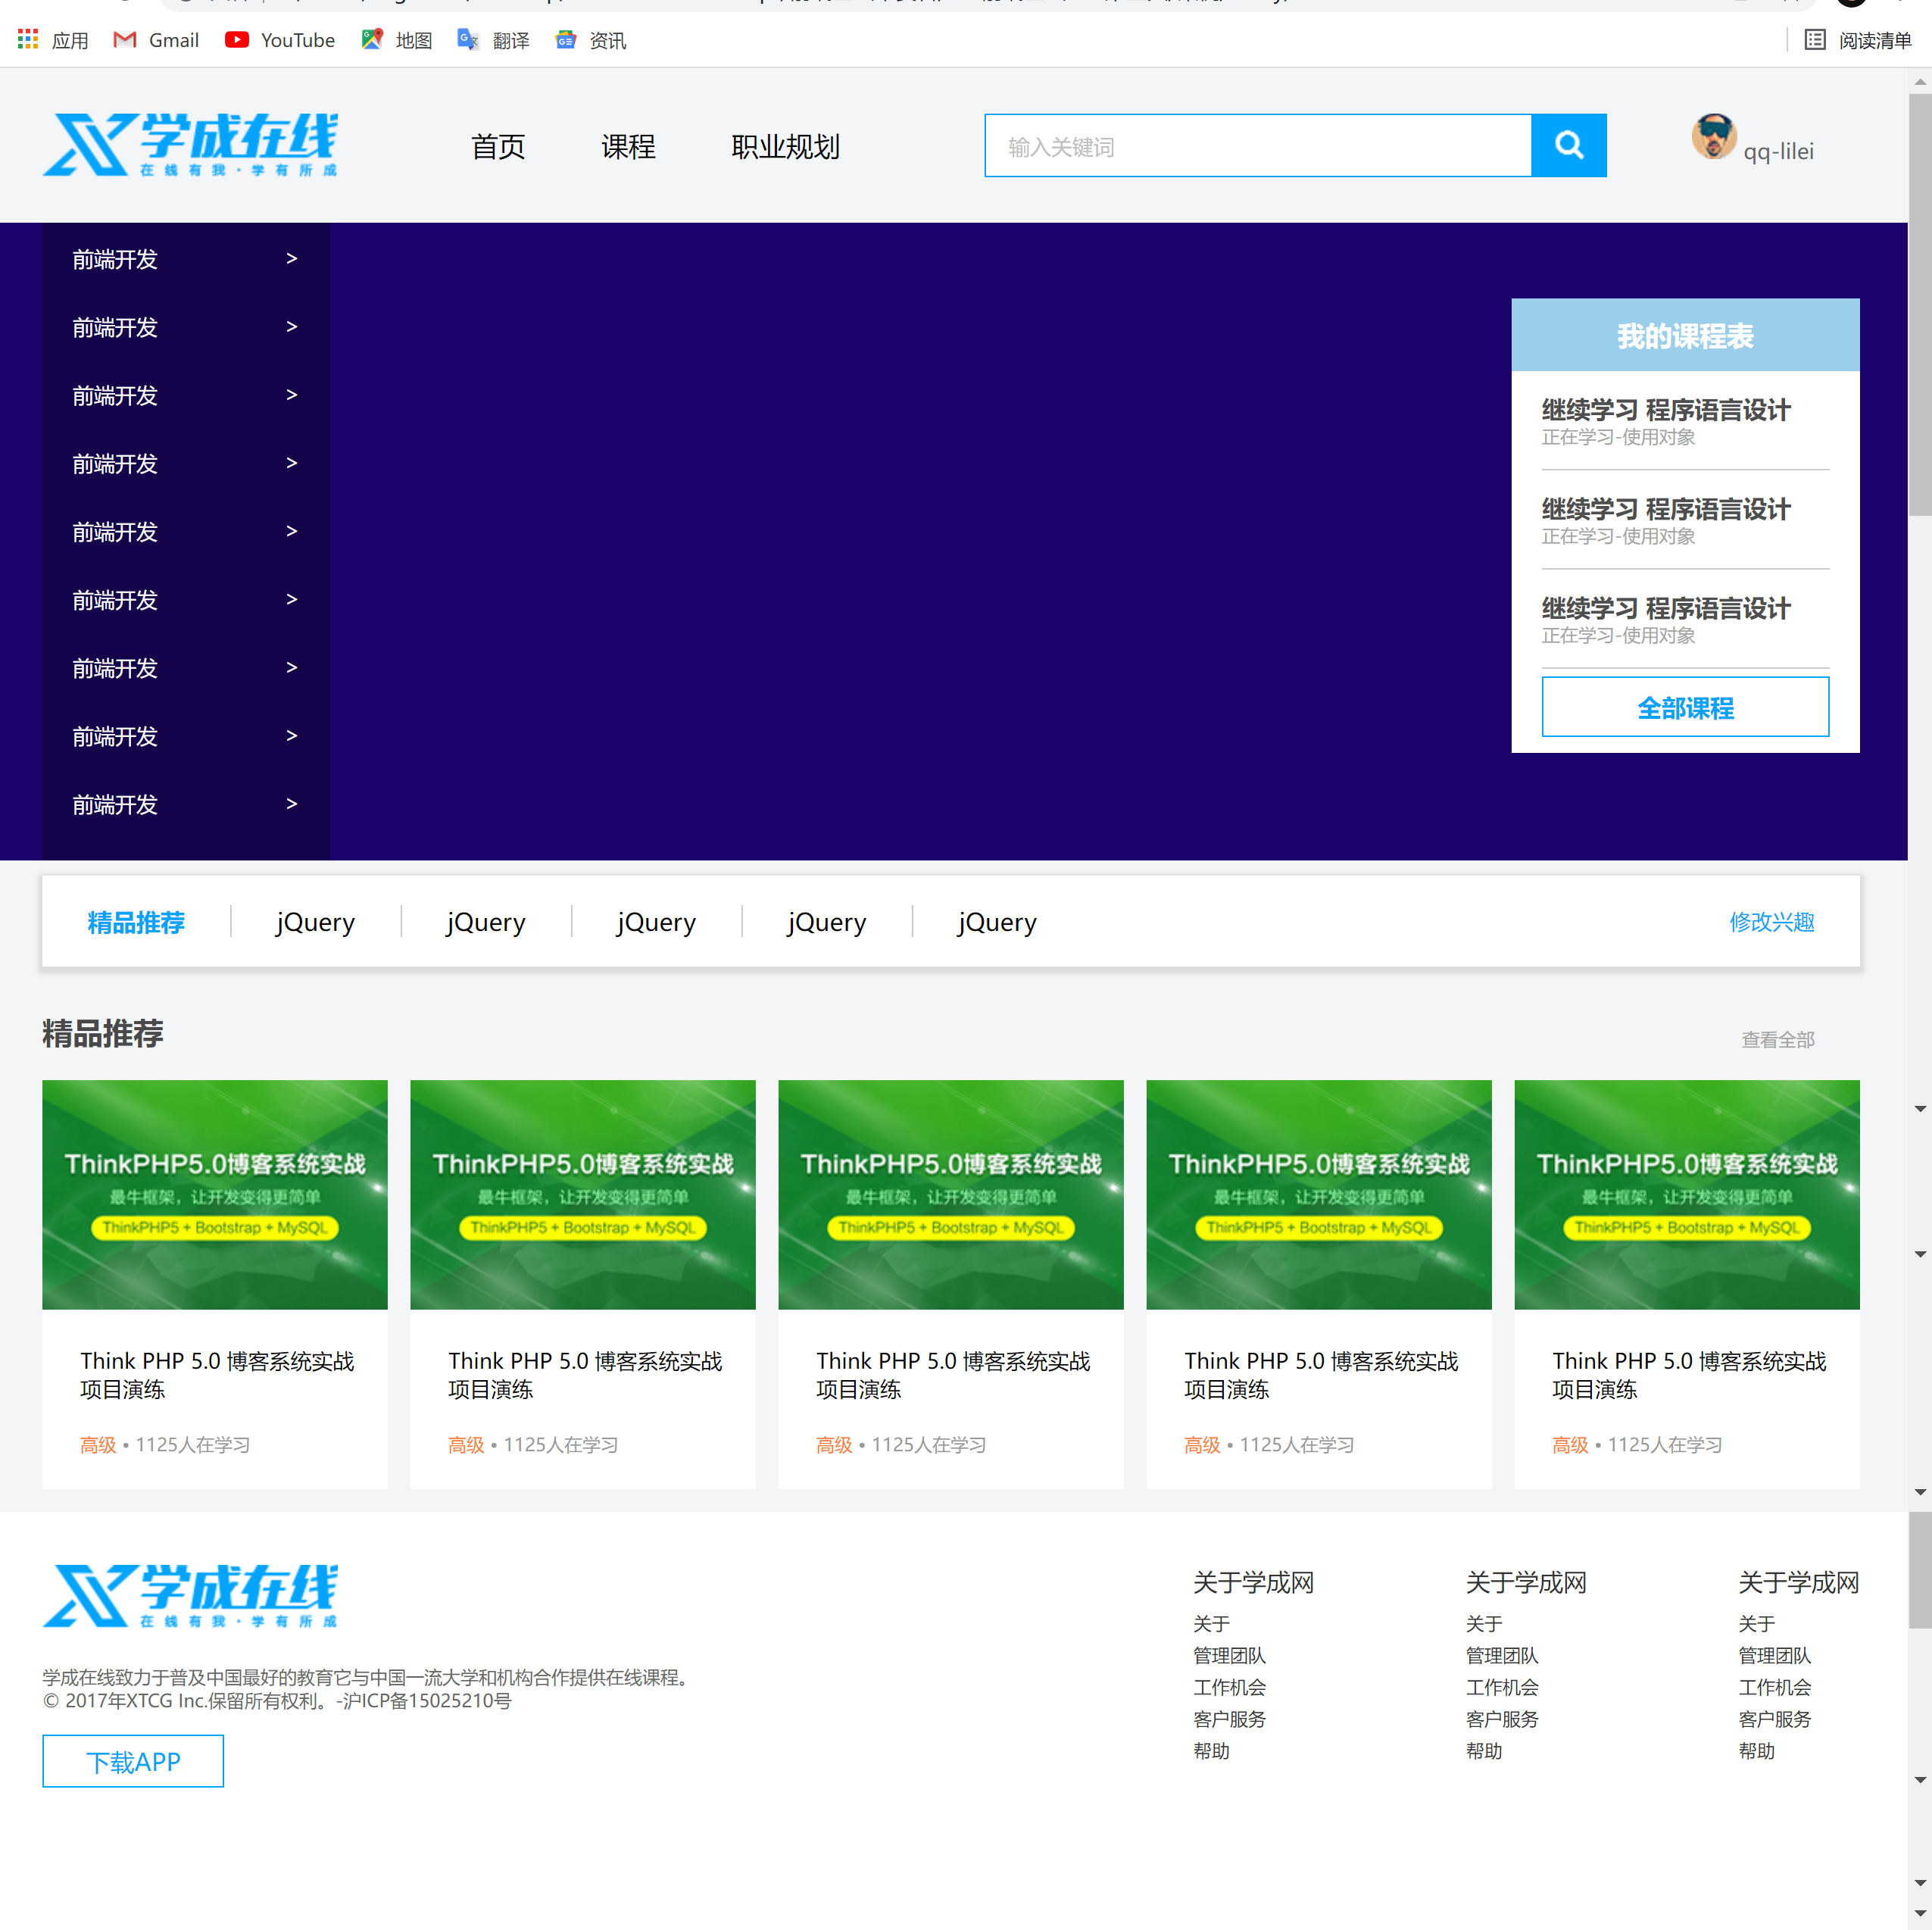Open the reading list (阅读清单) icon
Image resolution: width=1932 pixels, height=1930 pixels.
pos(1814,40)
